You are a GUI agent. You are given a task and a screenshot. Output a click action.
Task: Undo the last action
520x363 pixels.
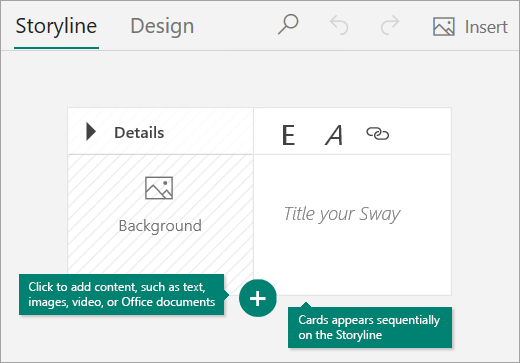point(339,25)
